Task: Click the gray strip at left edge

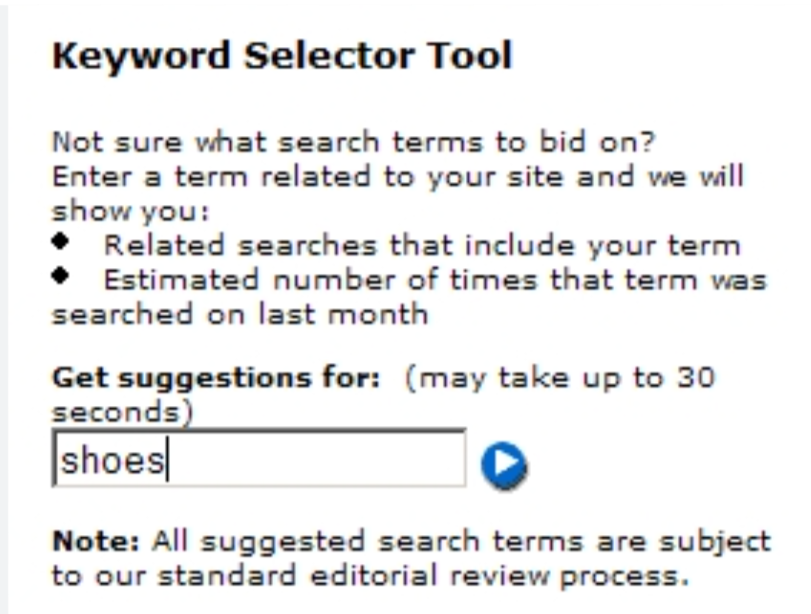Action: [7, 300]
